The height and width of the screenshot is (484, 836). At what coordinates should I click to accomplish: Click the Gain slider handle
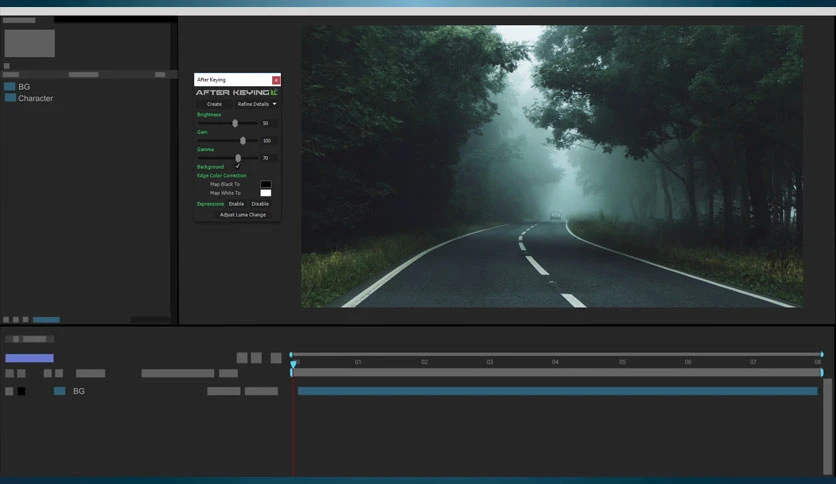coord(243,141)
